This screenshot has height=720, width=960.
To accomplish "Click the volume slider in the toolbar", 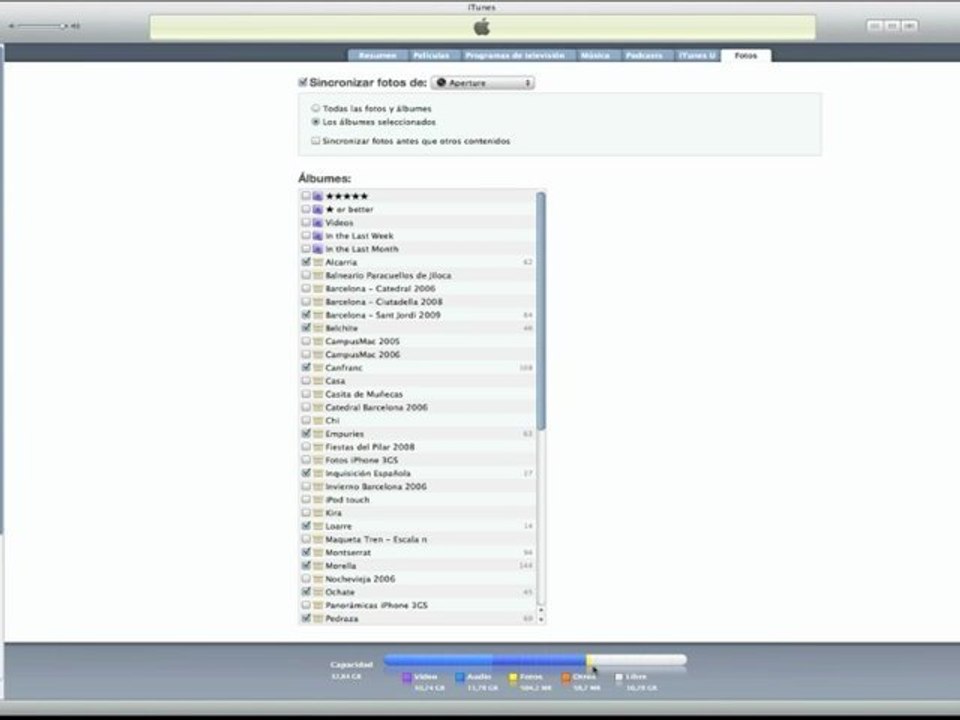I will click(42, 26).
